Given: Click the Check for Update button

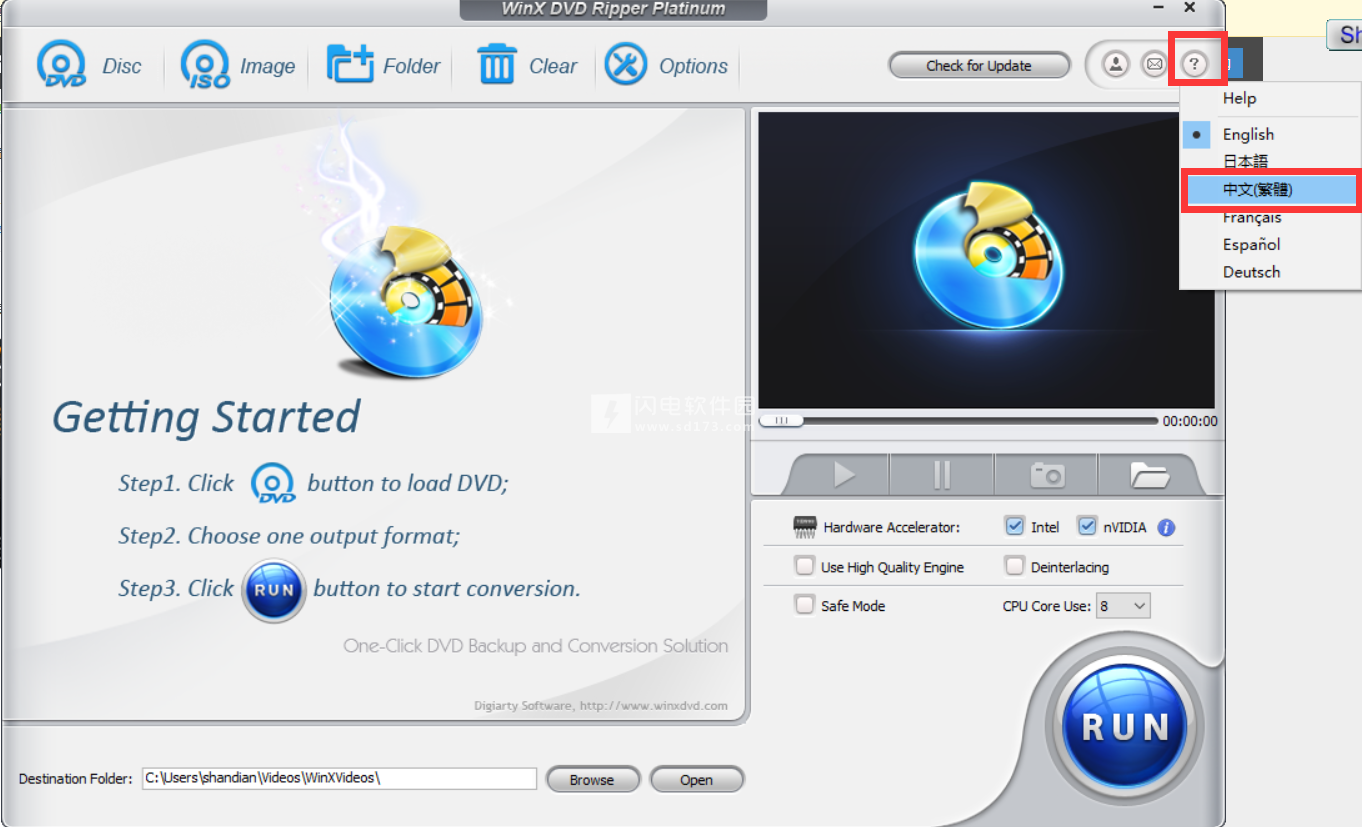Looking at the screenshot, I should [978, 66].
